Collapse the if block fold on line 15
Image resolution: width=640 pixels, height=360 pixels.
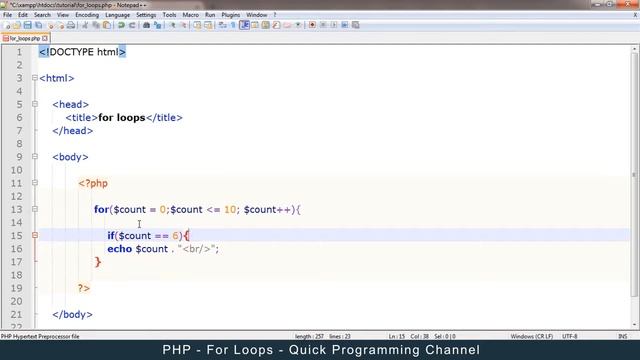[x=35, y=236]
